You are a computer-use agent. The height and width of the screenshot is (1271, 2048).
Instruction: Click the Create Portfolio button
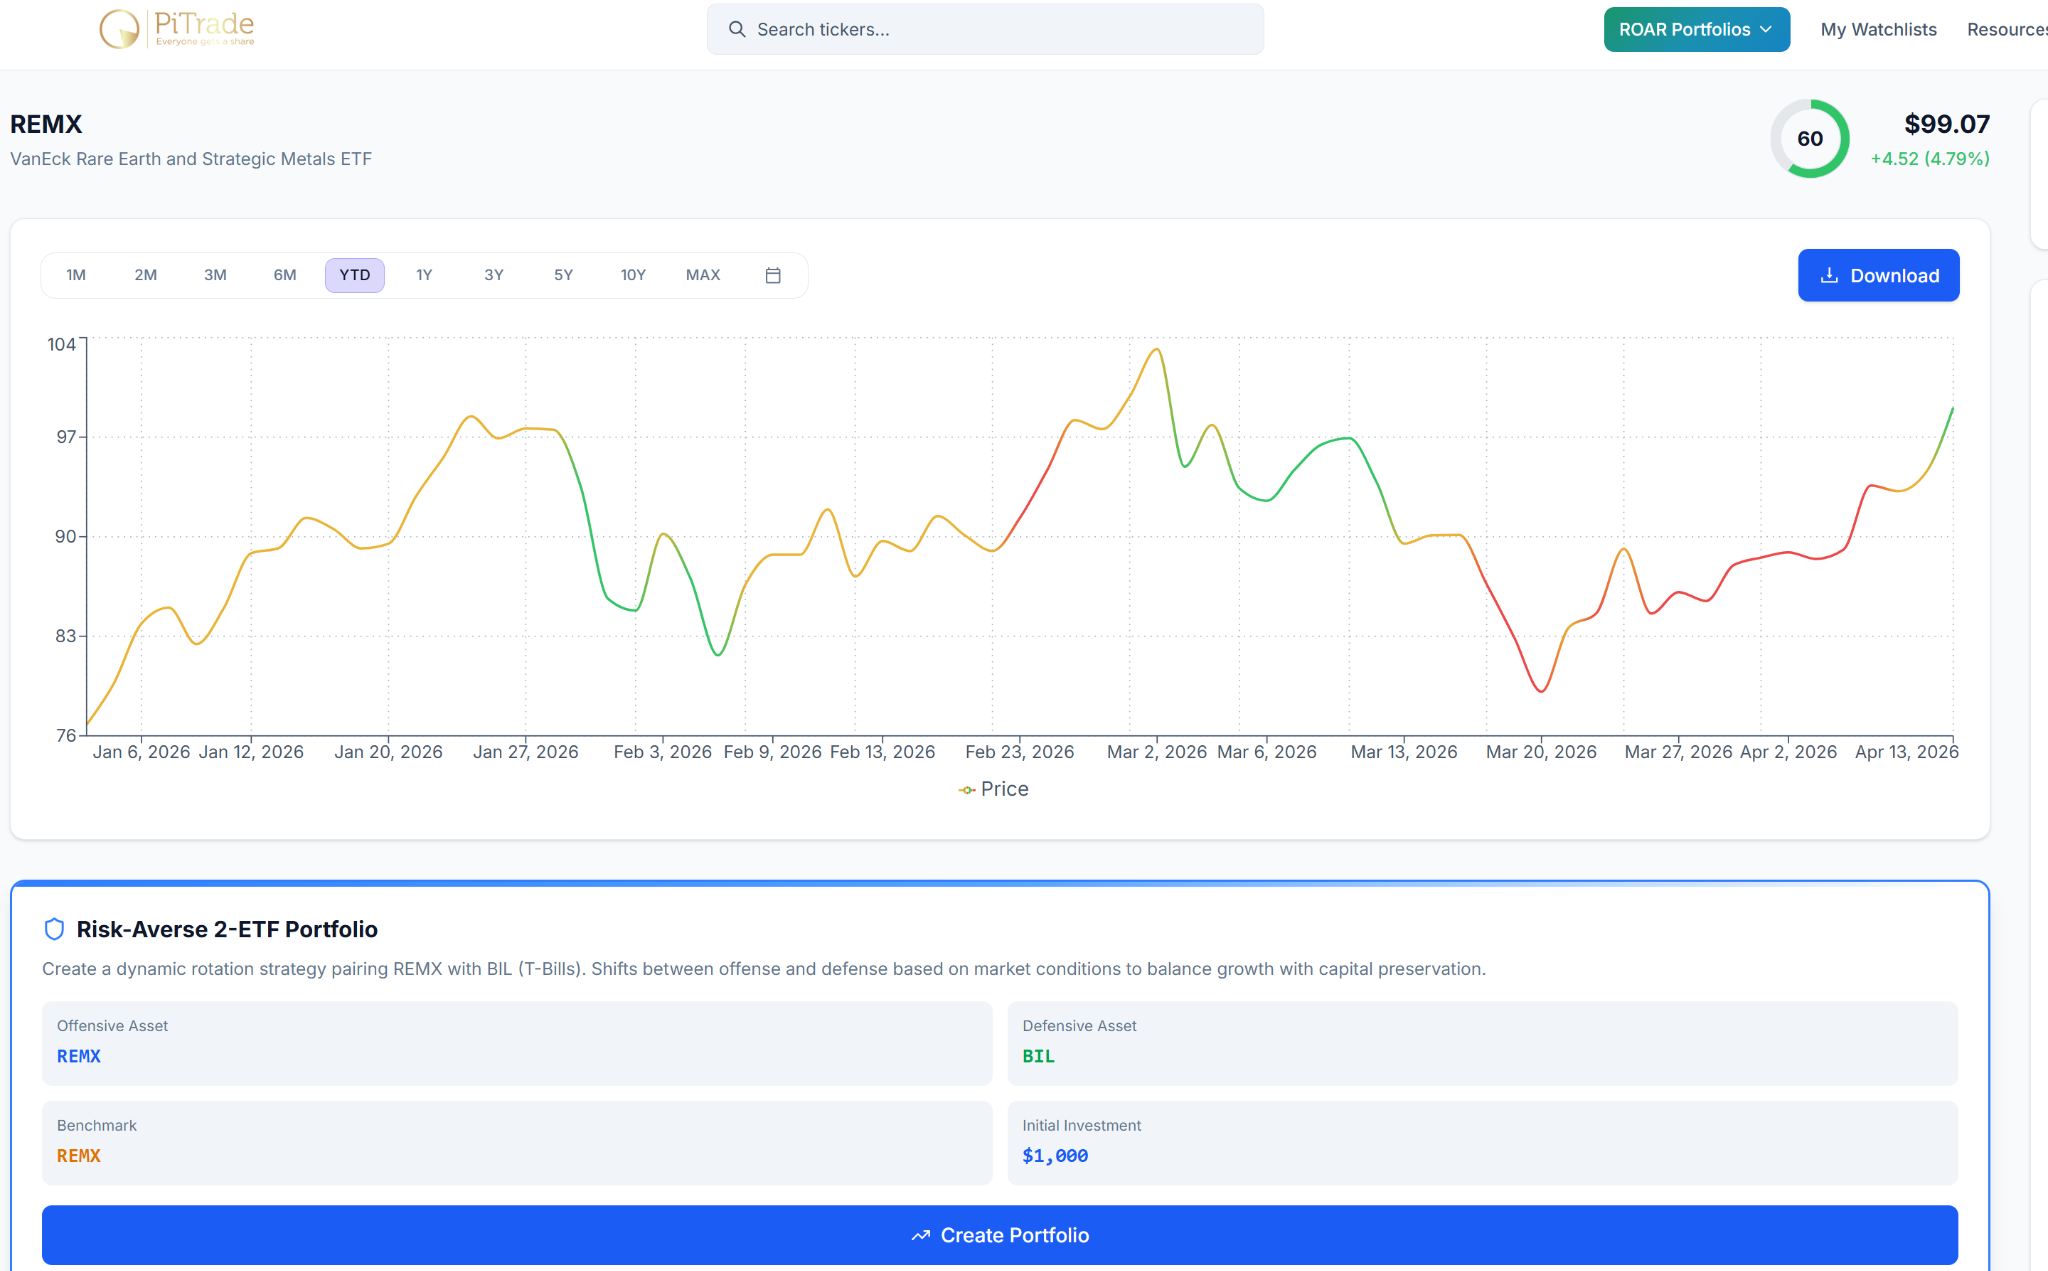999,1235
